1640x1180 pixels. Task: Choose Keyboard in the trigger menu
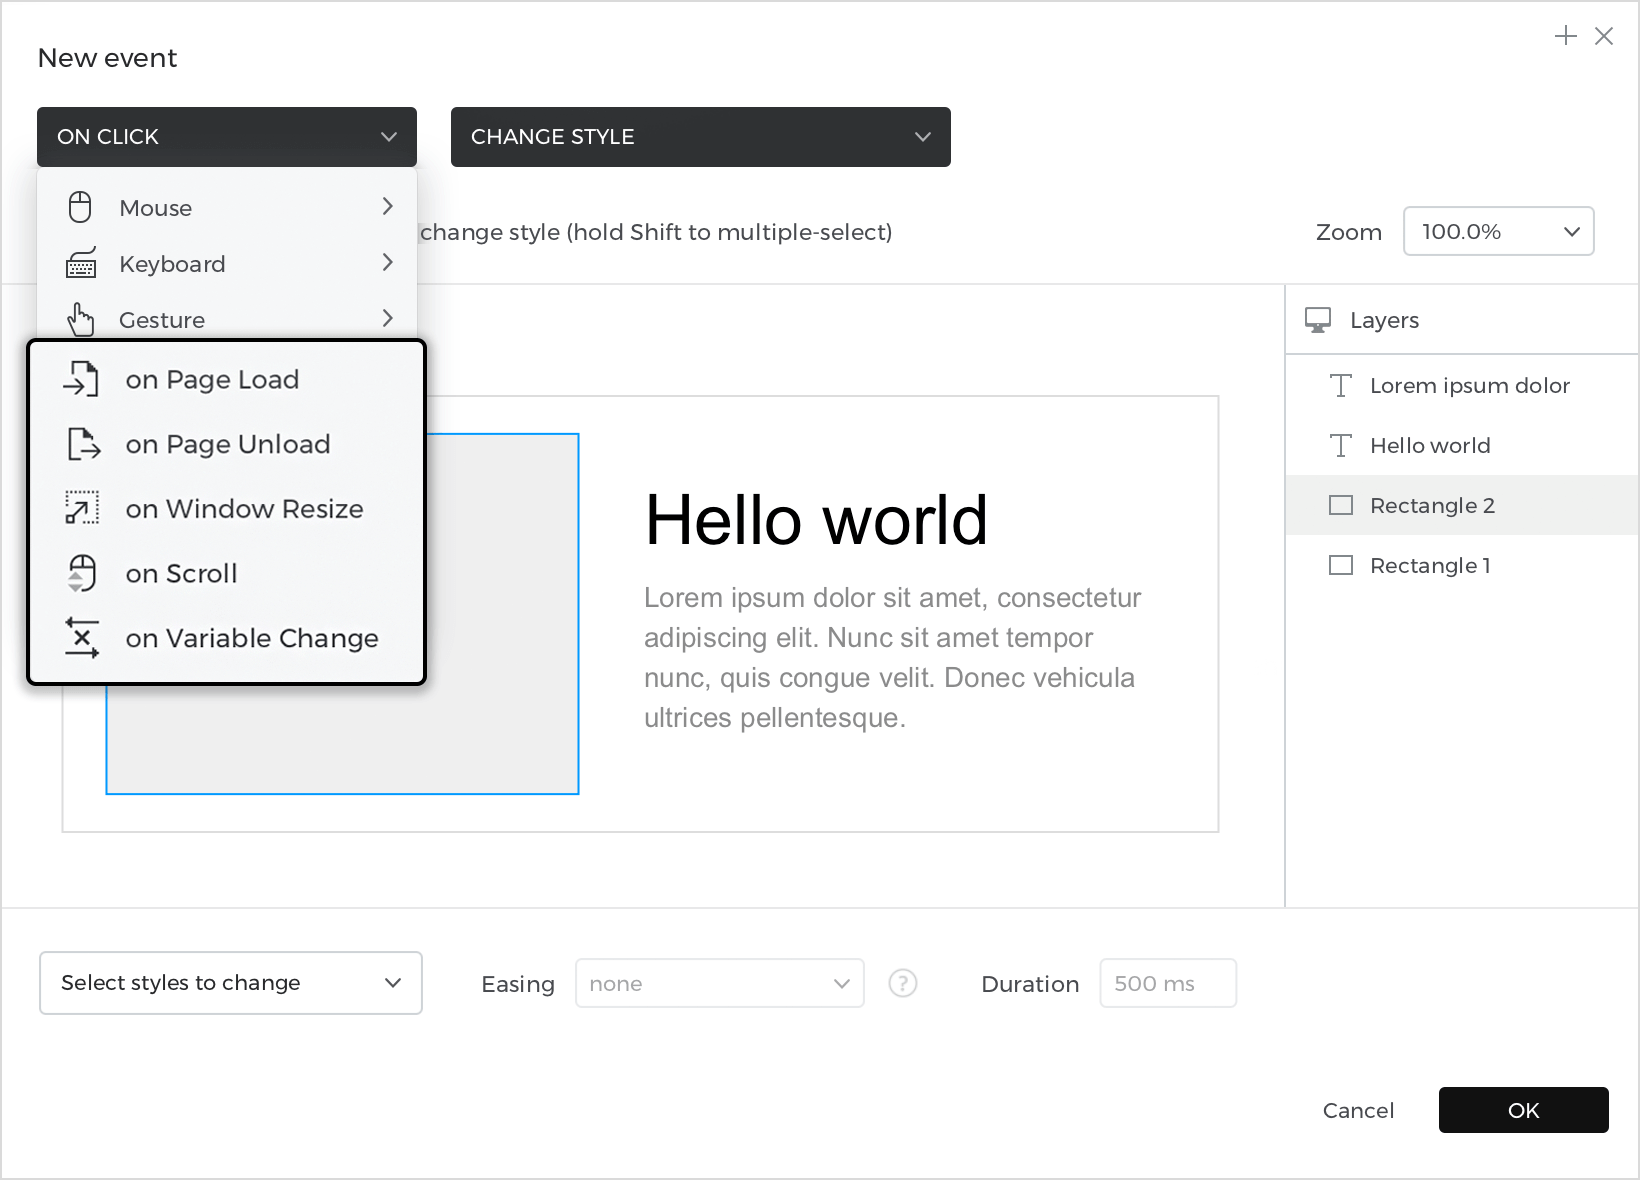click(227, 264)
